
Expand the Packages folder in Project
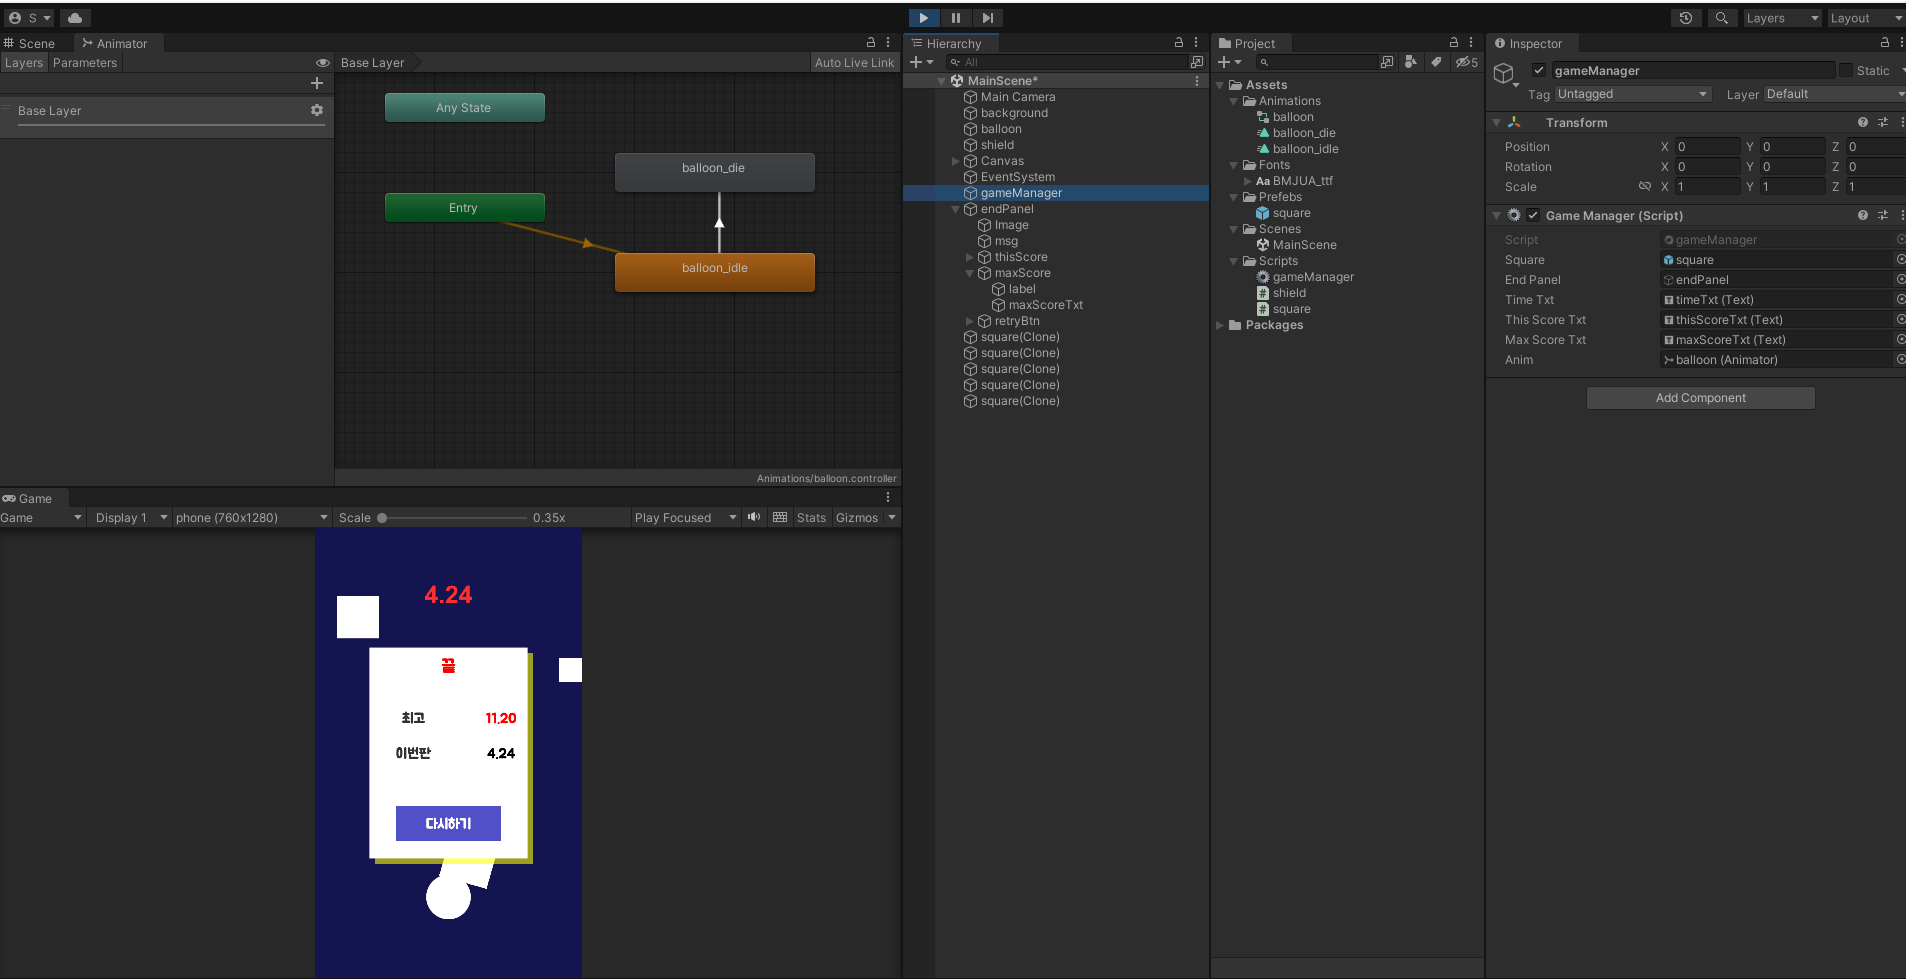pyautogui.click(x=1220, y=325)
